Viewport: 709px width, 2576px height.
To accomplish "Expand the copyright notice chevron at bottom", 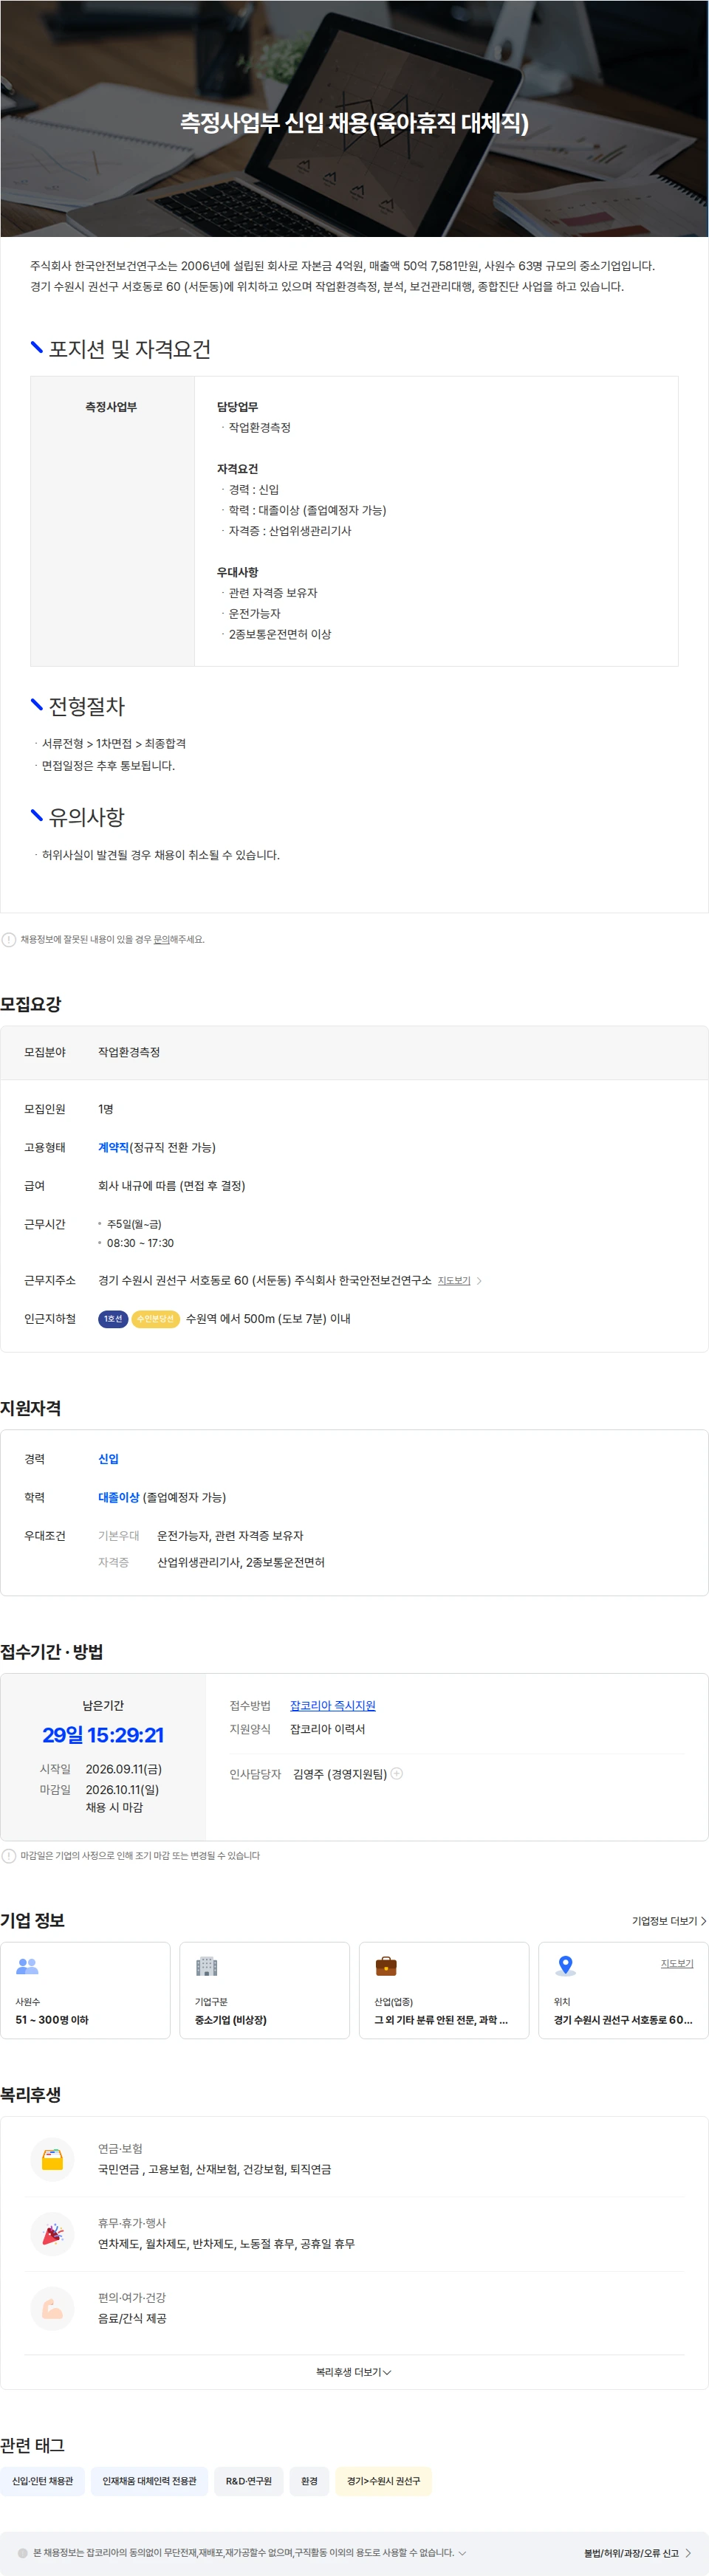I will point(462,2552).
